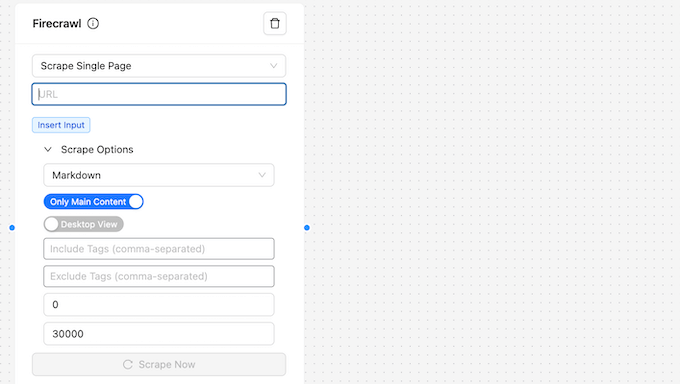Delete the Firecrawl node with trash icon
This screenshot has height=384, width=680.
click(x=275, y=23)
